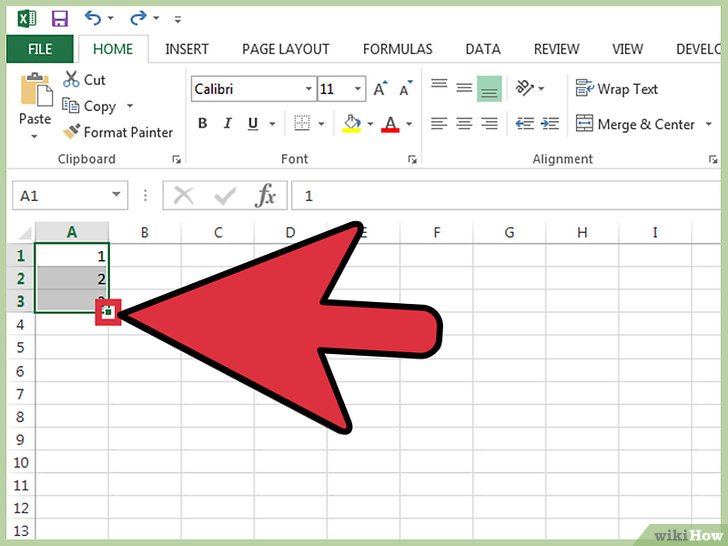
Task: Expand the underline style arrow
Action: click(272, 124)
